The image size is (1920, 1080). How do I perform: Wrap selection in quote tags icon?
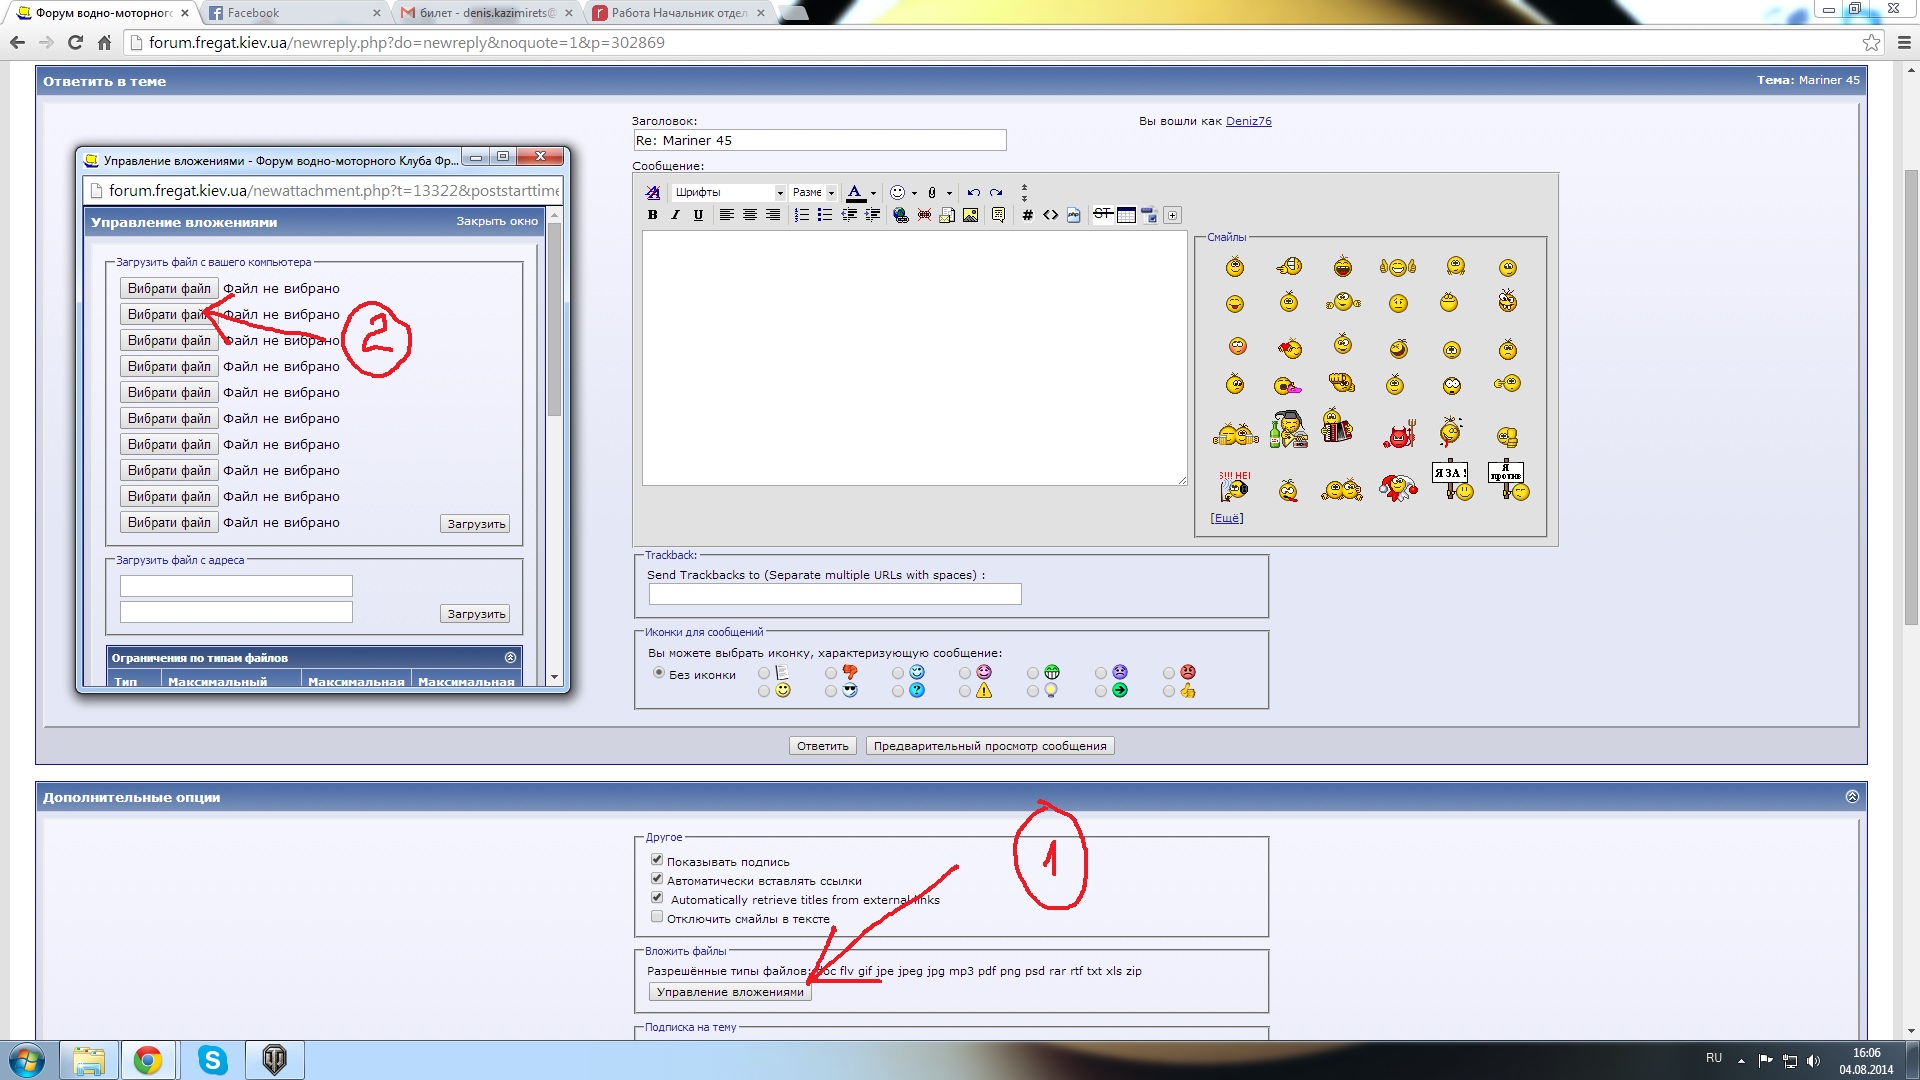998,215
